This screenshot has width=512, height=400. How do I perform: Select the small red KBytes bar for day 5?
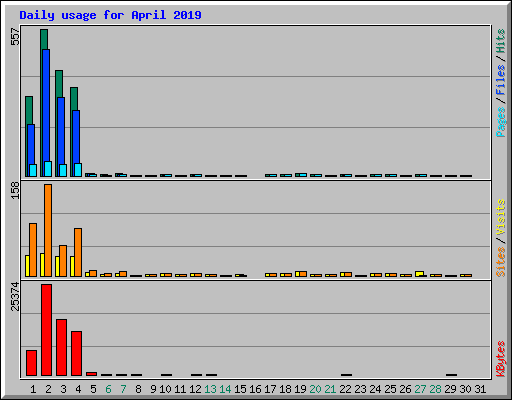click(91, 374)
